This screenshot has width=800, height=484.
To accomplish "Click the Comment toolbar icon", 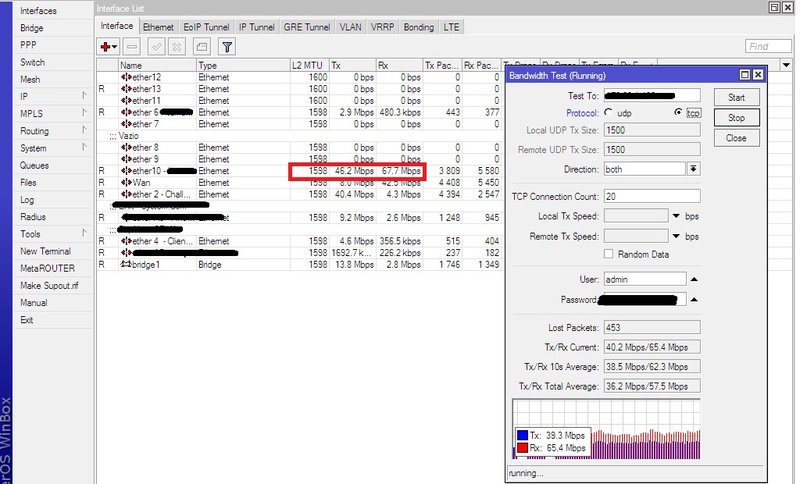I will pyautogui.click(x=202, y=47).
